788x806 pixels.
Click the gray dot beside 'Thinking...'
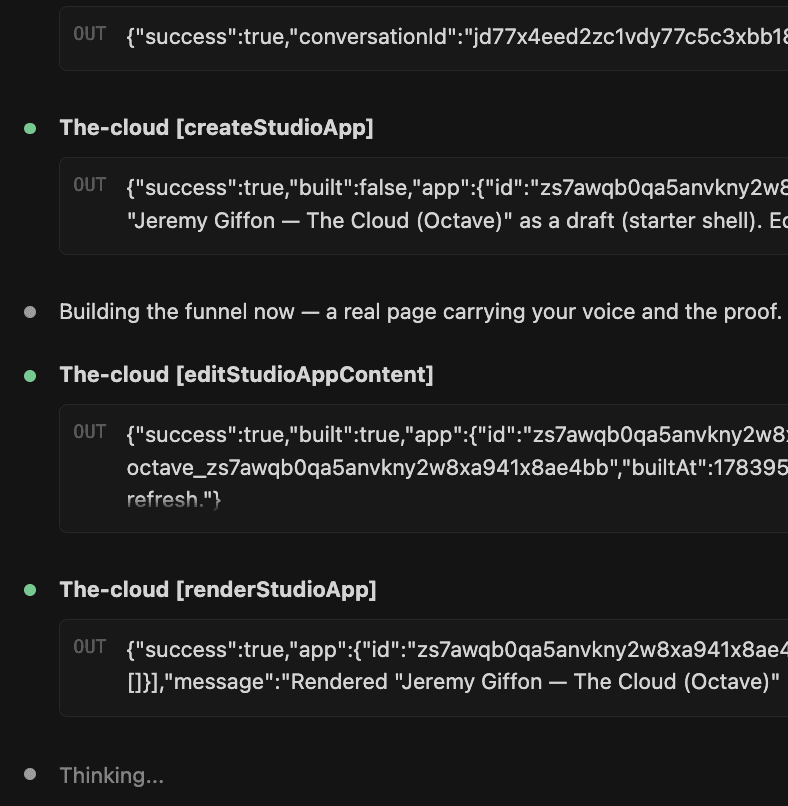click(30, 774)
